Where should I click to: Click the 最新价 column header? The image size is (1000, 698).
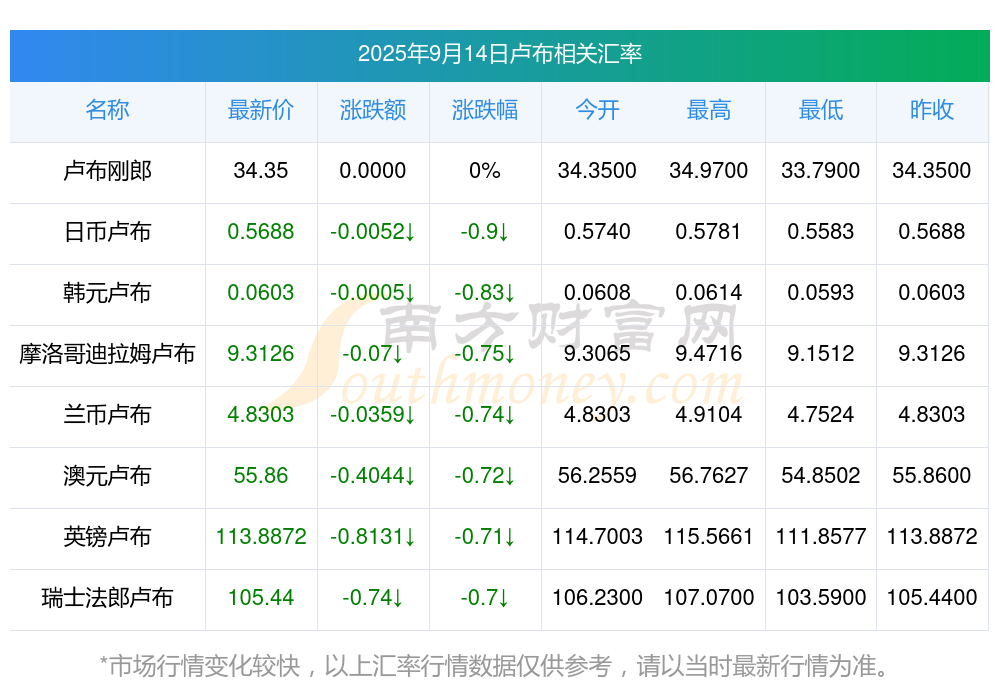pyautogui.click(x=261, y=110)
